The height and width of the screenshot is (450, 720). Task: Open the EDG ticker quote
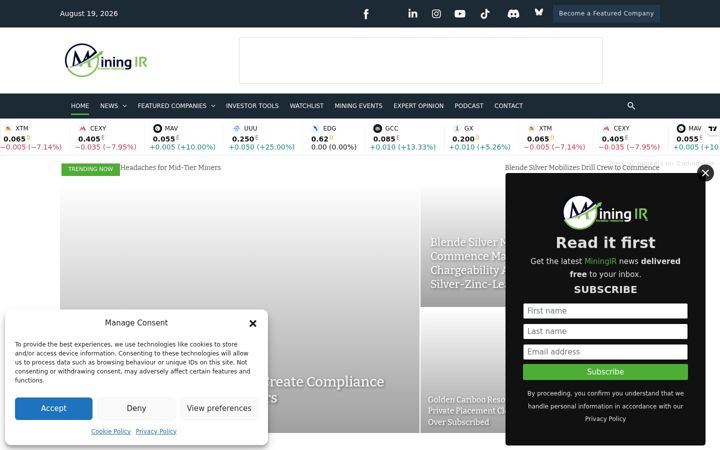pyautogui.click(x=334, y=137)
